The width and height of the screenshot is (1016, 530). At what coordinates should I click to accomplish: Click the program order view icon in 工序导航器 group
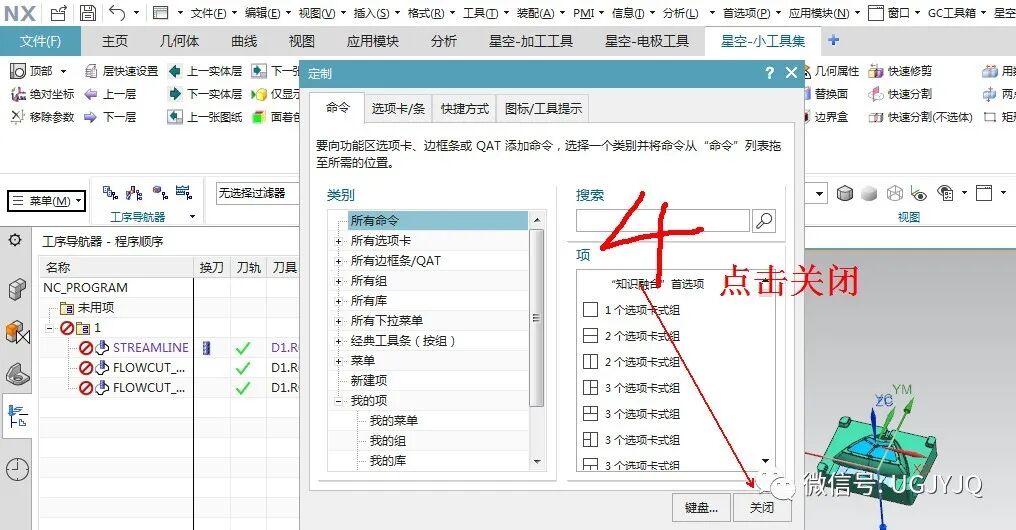tap(110, 192)
